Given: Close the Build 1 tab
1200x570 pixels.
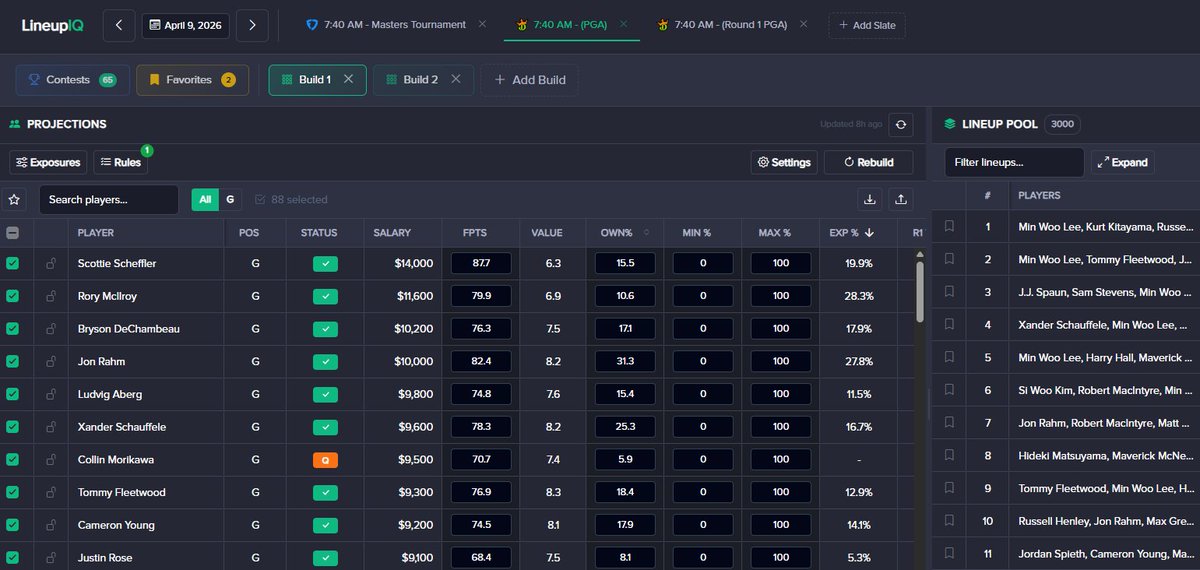Looking at the screenshot, I should (x=349, y=79).
